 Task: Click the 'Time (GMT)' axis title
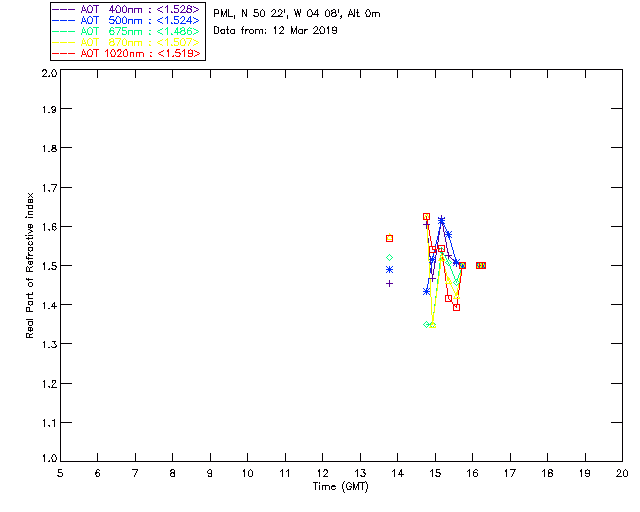click(x=340, y=487)
